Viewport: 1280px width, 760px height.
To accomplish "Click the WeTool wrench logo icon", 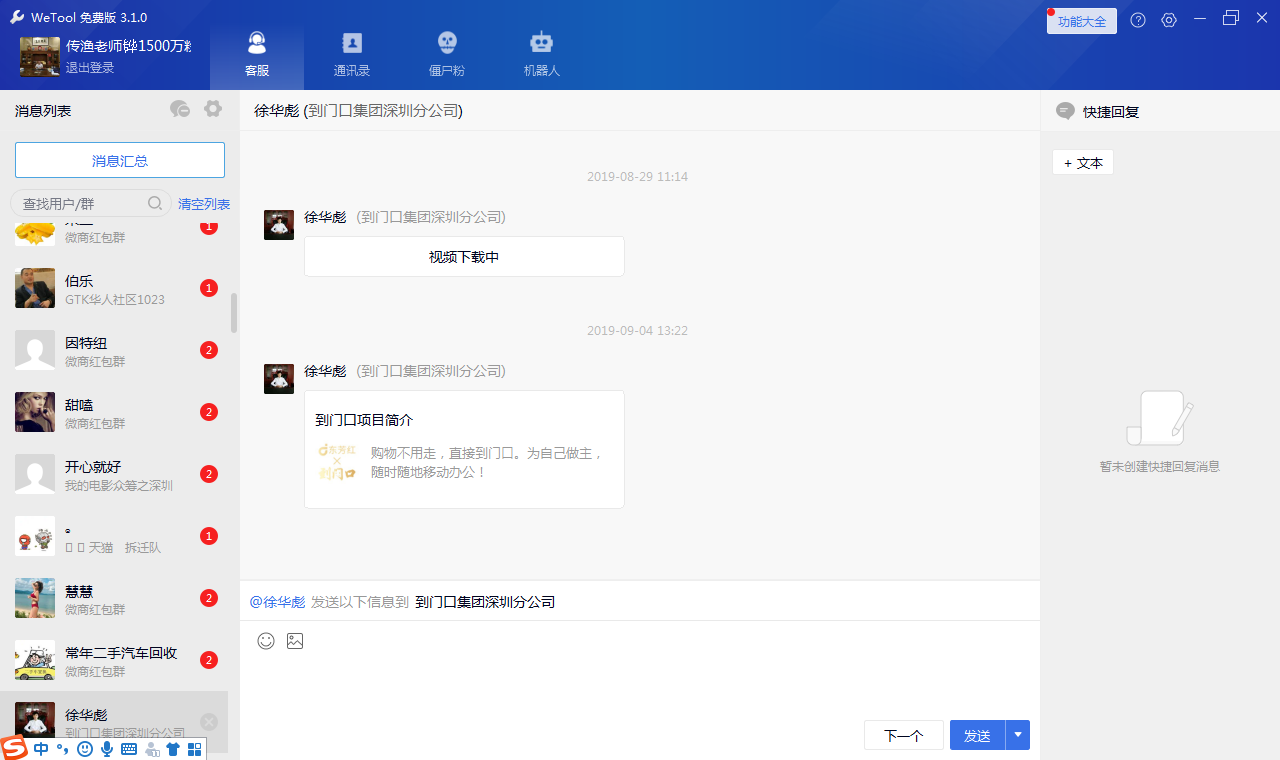I will tap(17, 17).
